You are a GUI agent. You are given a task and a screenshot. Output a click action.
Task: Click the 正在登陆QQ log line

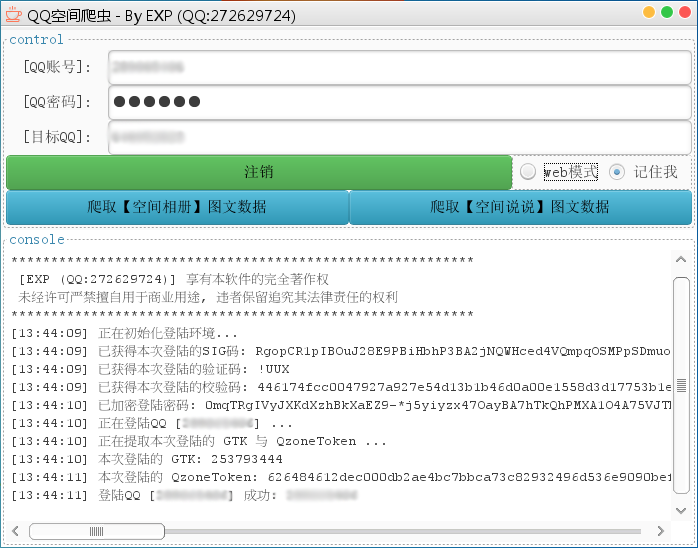coord(152,423)
